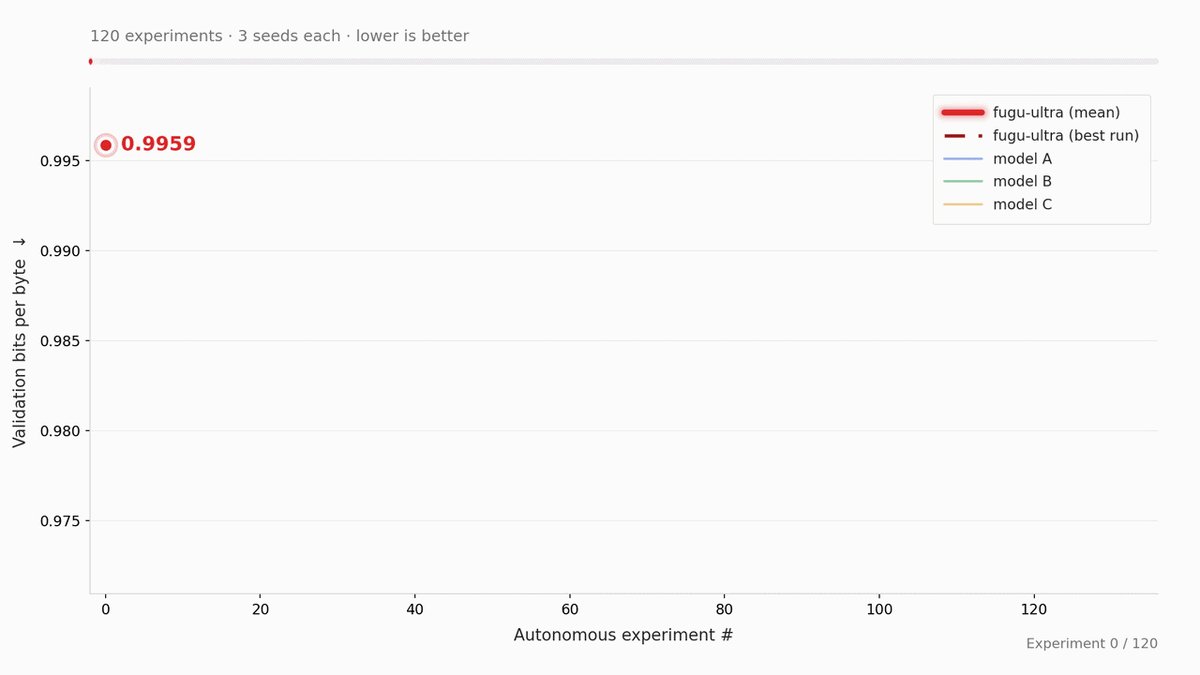This screenshot has width=1200, height=675.
Task: Click the 0.9959 value label
Action: [x=158, y=144]
